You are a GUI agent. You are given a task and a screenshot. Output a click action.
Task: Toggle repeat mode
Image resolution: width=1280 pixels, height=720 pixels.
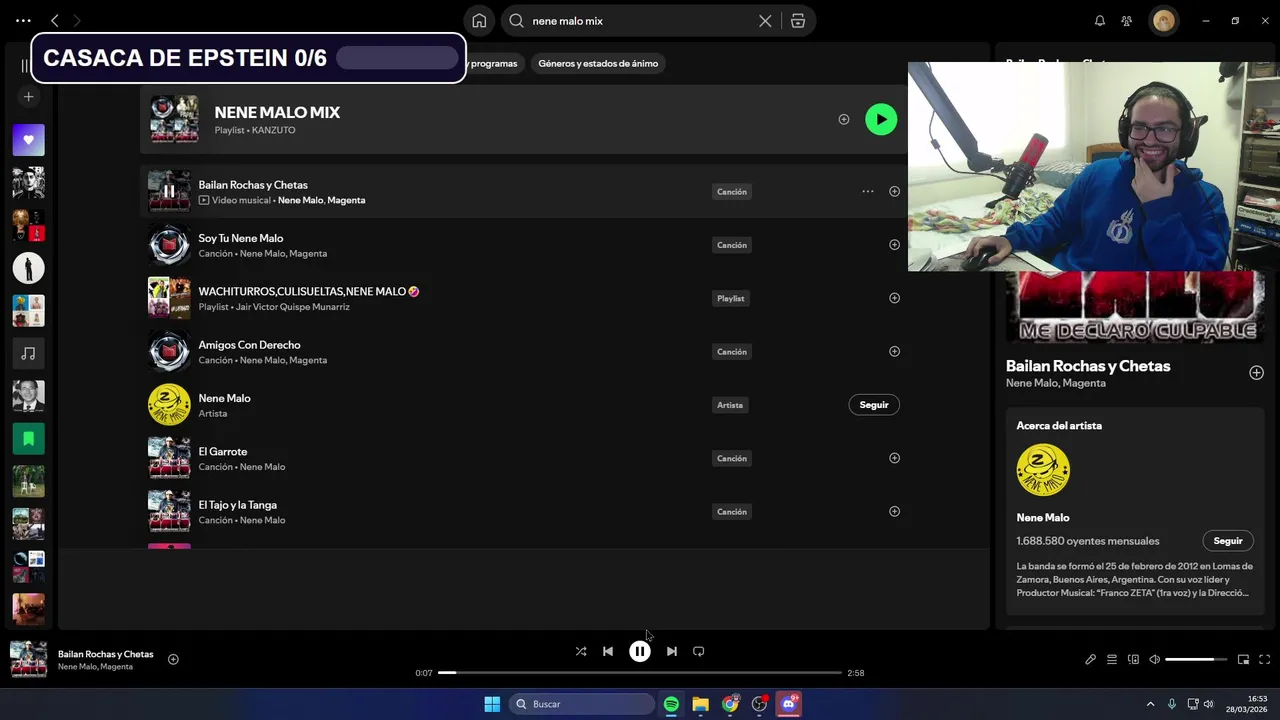tap(699, 651)
